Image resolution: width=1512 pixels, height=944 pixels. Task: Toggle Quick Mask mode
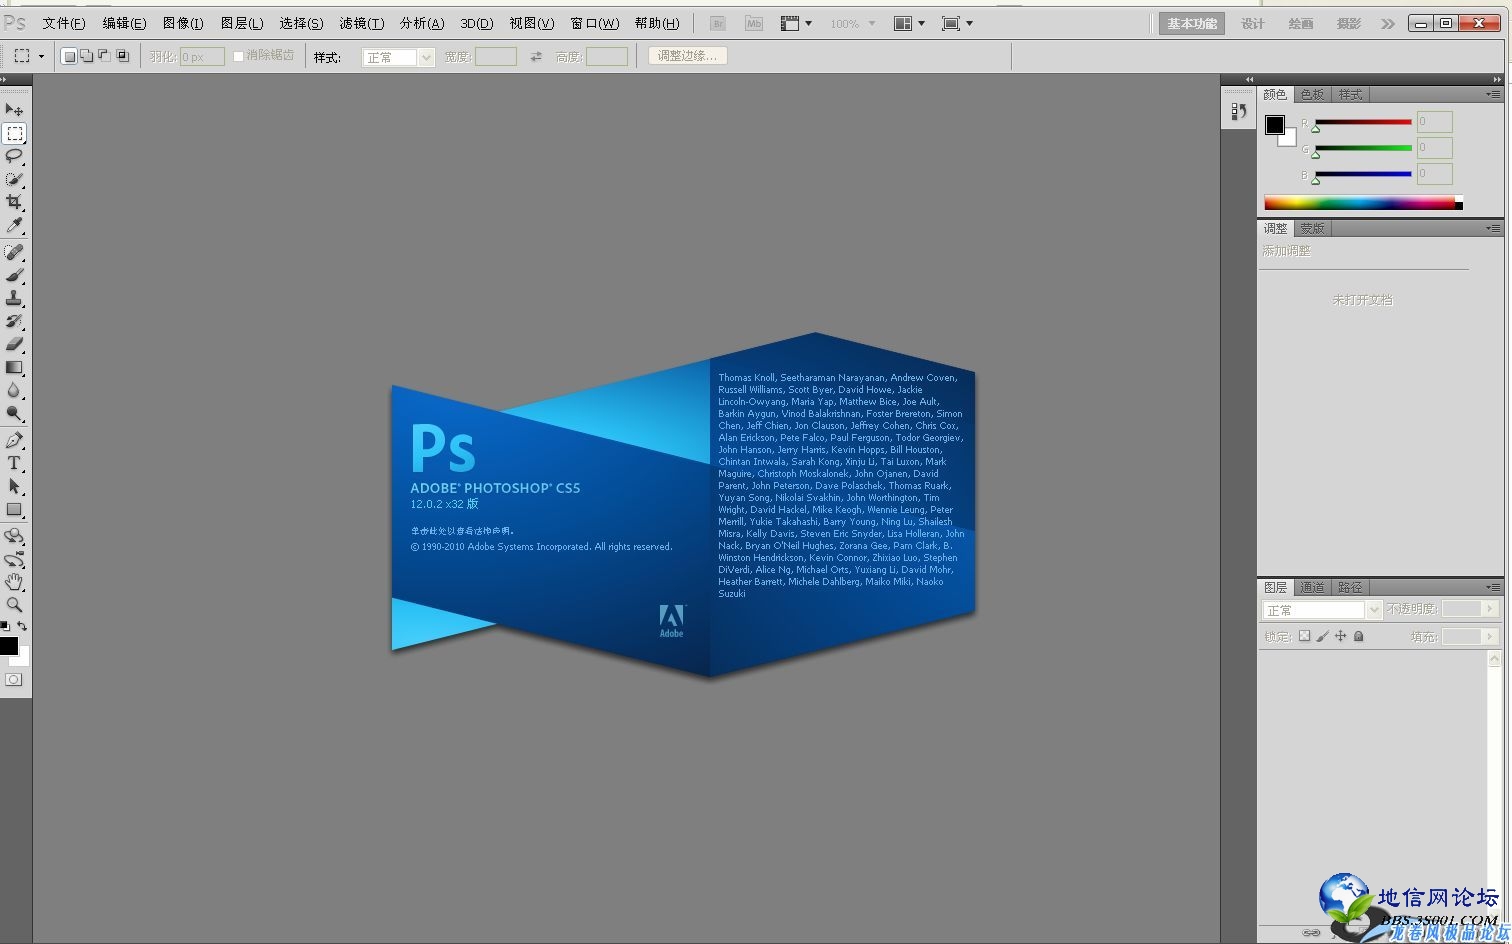pos(14,680)
